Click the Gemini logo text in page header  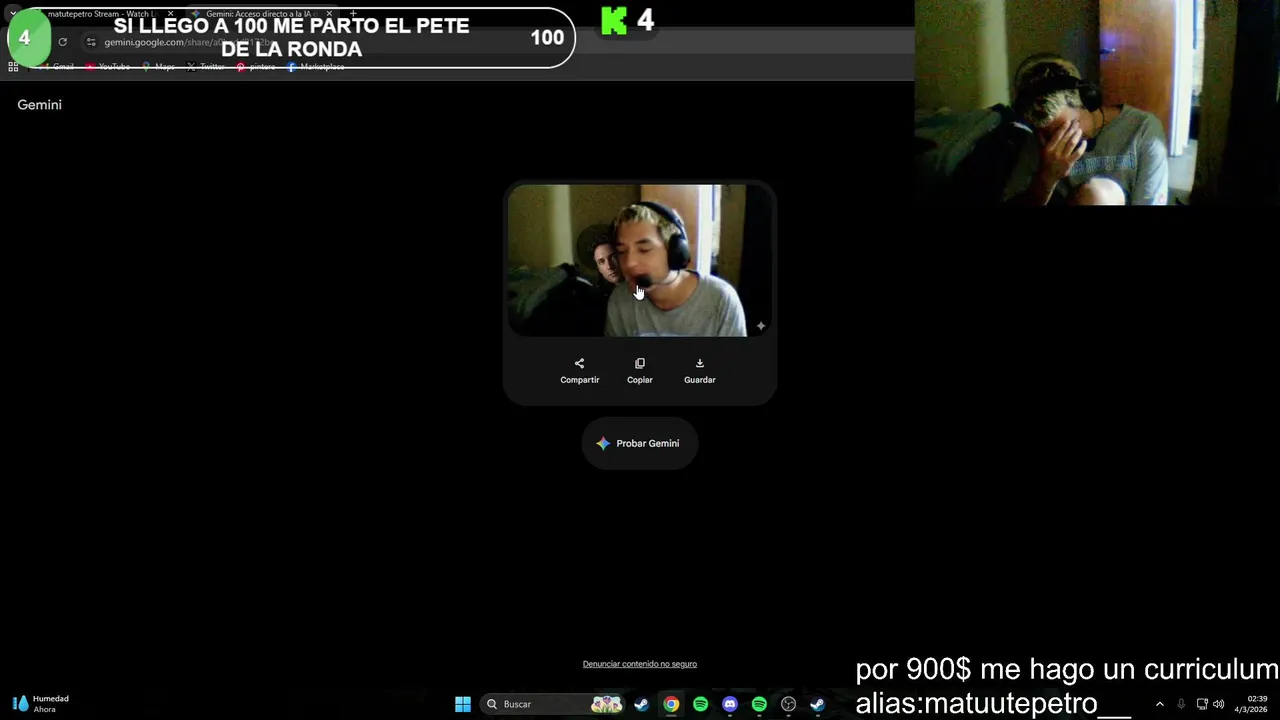click(39, 104)
